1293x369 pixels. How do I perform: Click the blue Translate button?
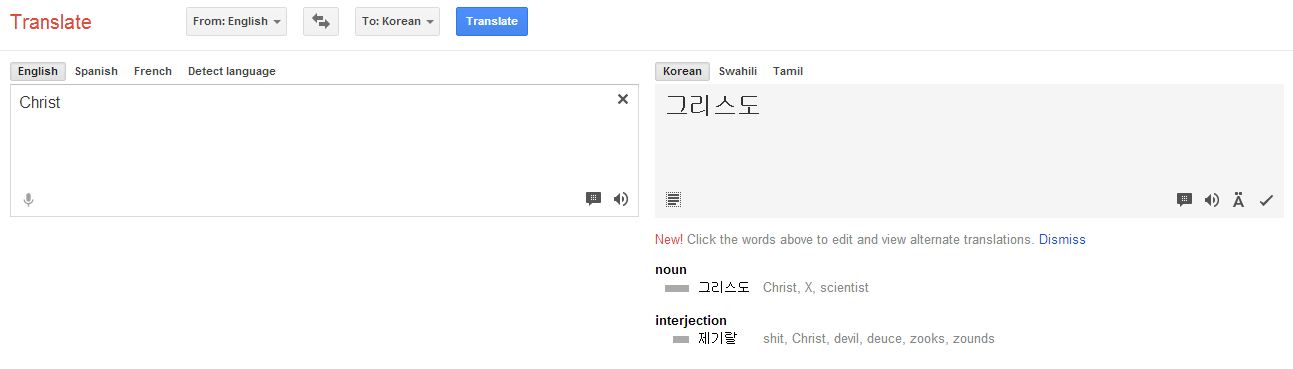492,21
